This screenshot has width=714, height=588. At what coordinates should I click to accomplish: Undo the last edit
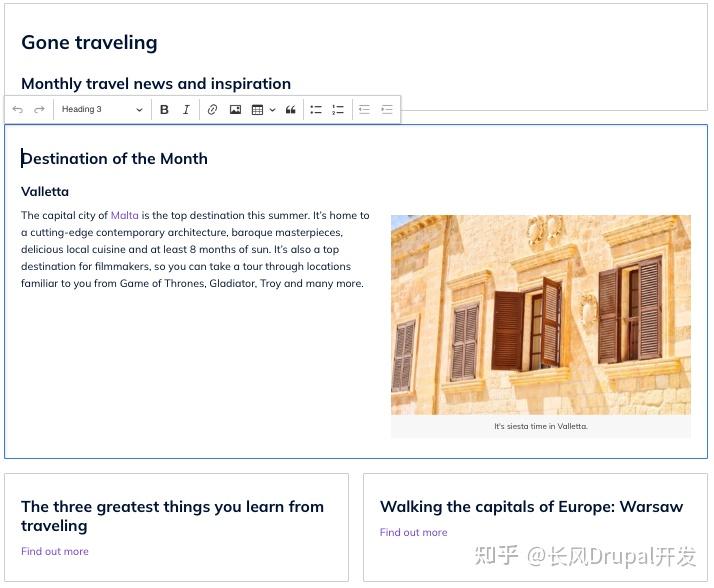click(x=18, y=109)
